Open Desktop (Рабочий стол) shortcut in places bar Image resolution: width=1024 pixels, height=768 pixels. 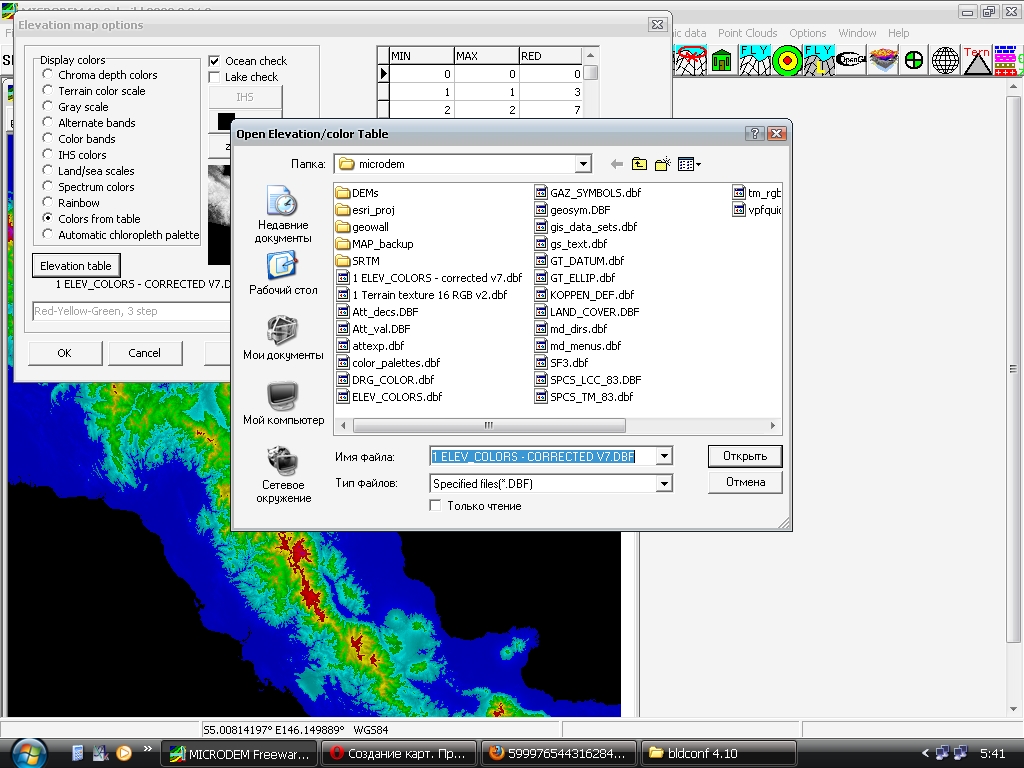click(x=283, y=272)
